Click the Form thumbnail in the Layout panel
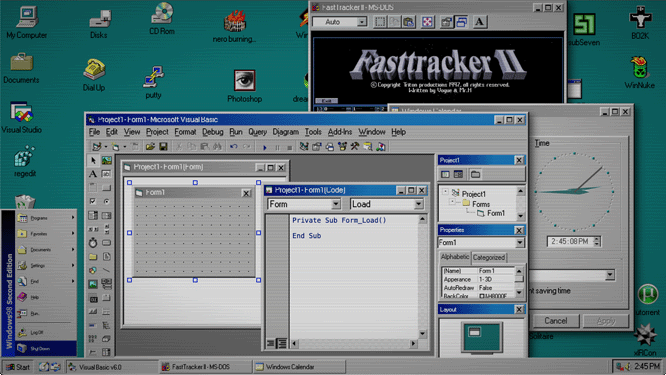This screenshot has width=666, height=375. point(474,332)
